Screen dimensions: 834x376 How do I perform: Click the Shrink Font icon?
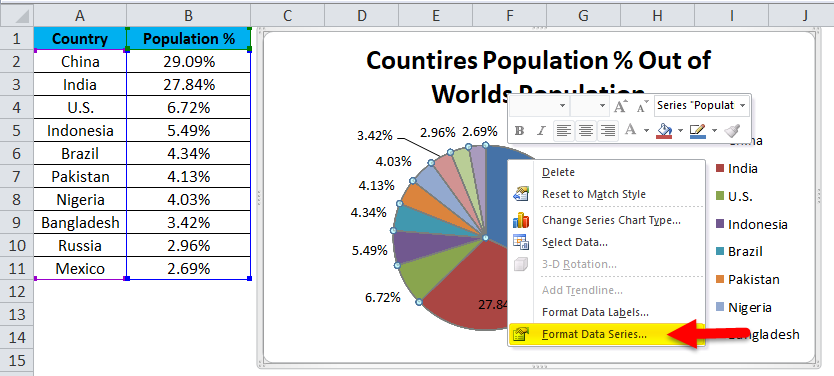point(643,106)
